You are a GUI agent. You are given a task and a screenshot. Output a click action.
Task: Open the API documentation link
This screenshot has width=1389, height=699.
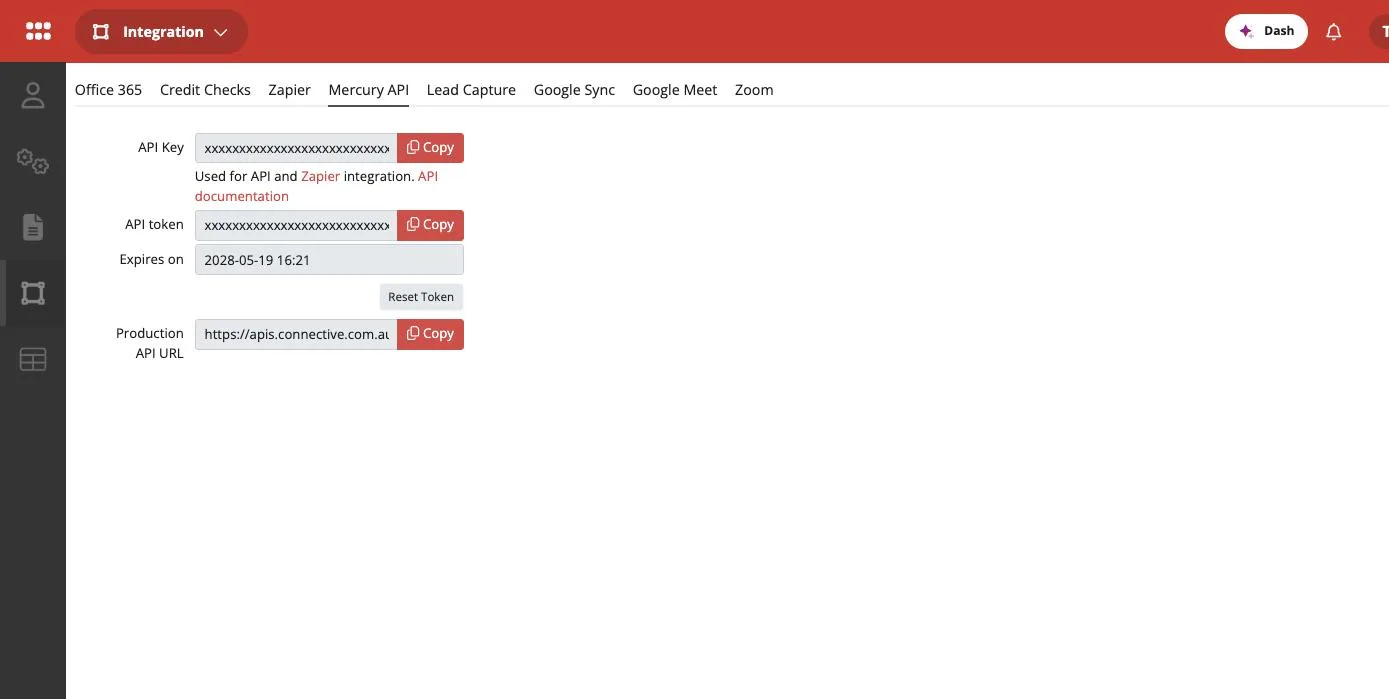[x=316, y=186]
